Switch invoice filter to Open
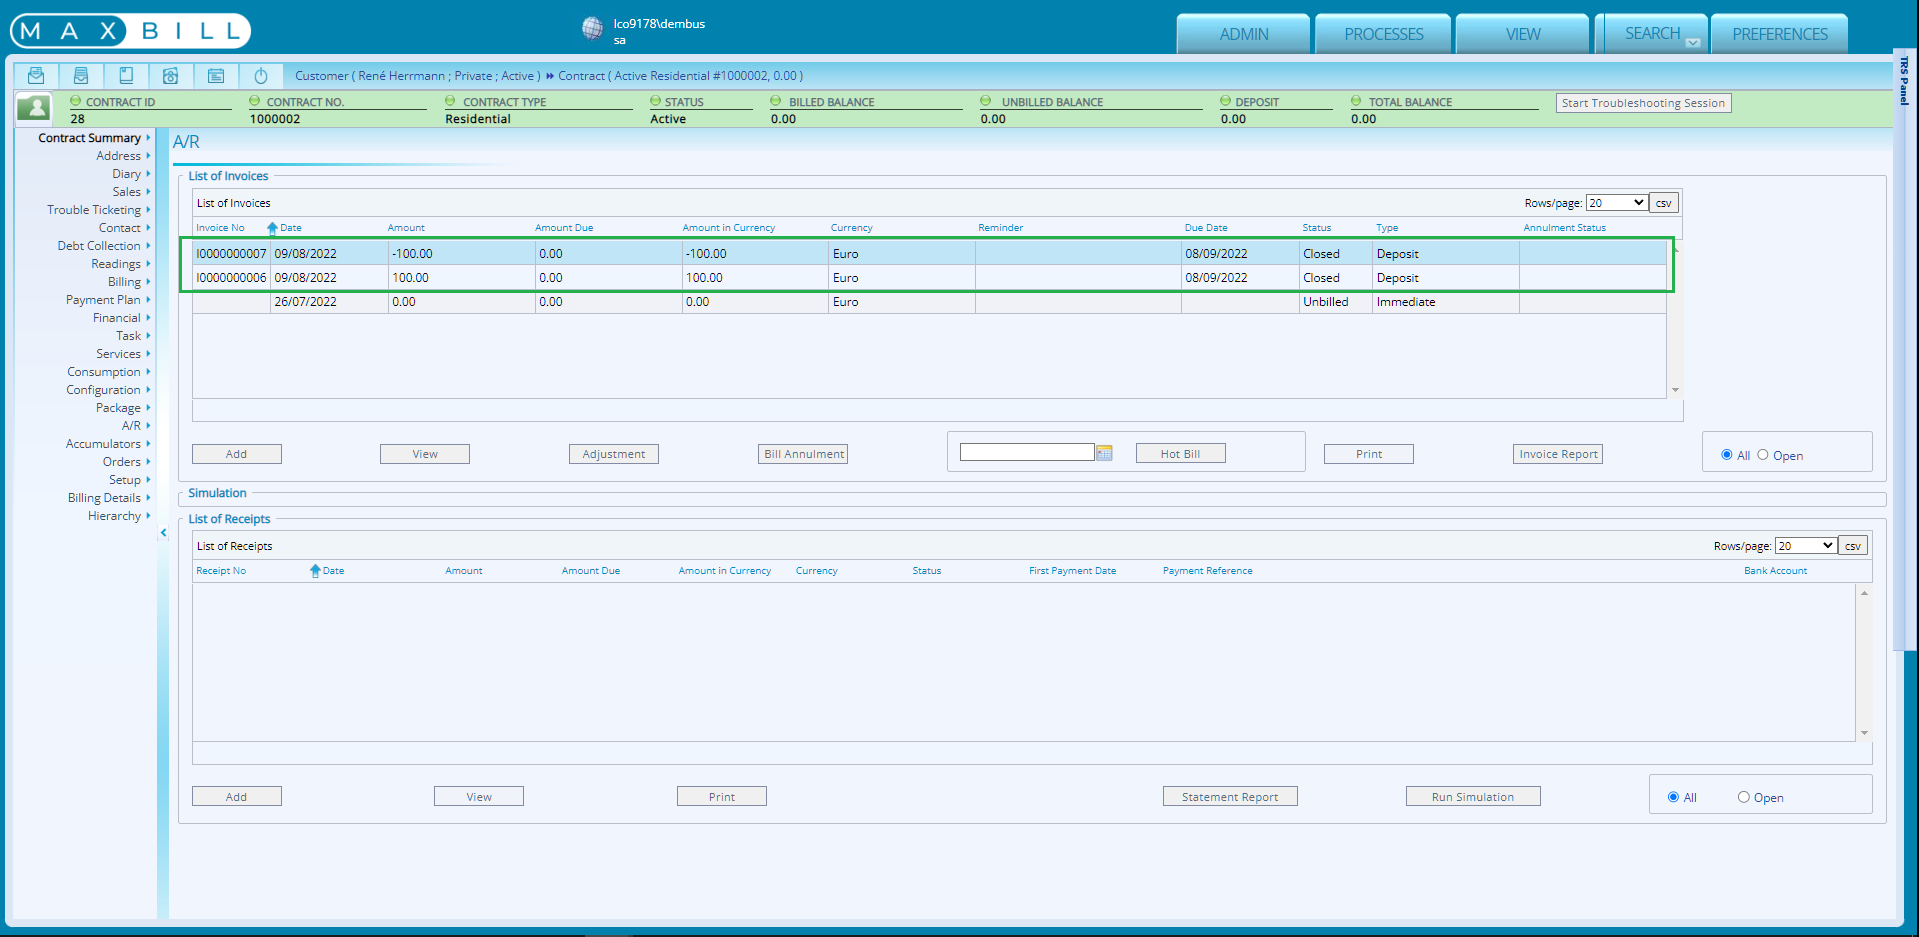The height and width of the screenshot is (937, 1919). point(1762,454)
